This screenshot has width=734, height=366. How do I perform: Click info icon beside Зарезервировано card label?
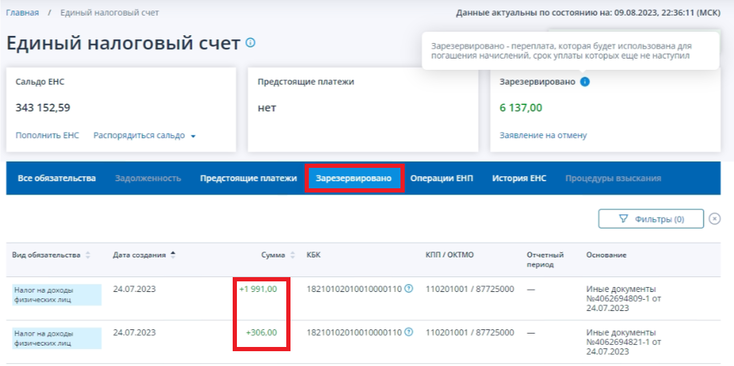(x=585, y=82)
